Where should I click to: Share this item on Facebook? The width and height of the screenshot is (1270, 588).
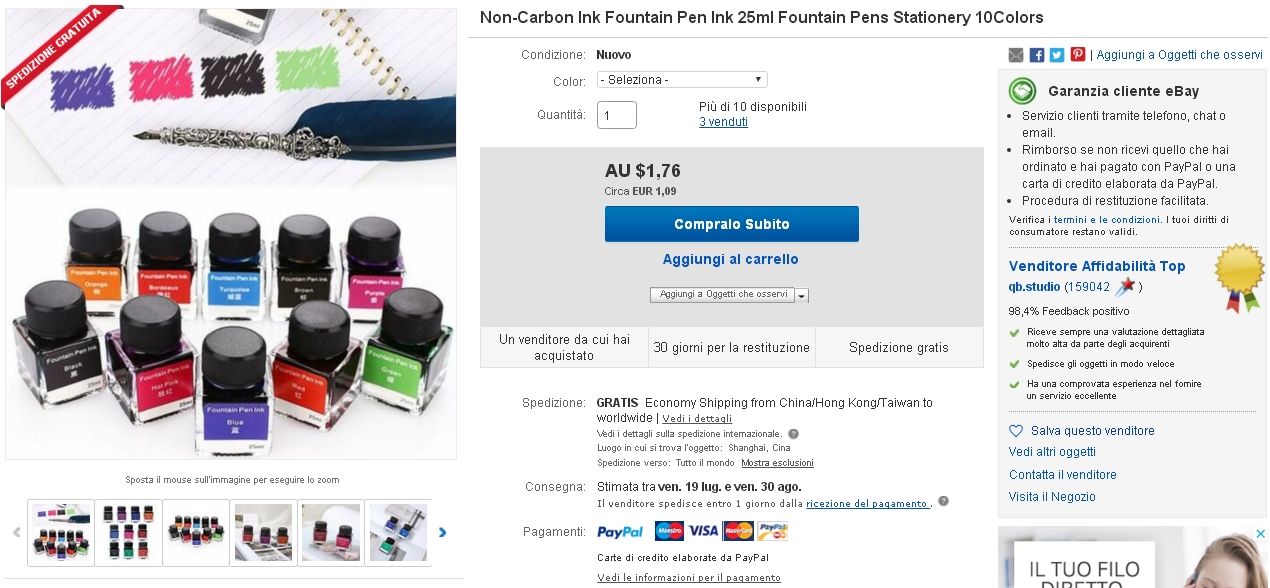click(x=1037, y=55)
